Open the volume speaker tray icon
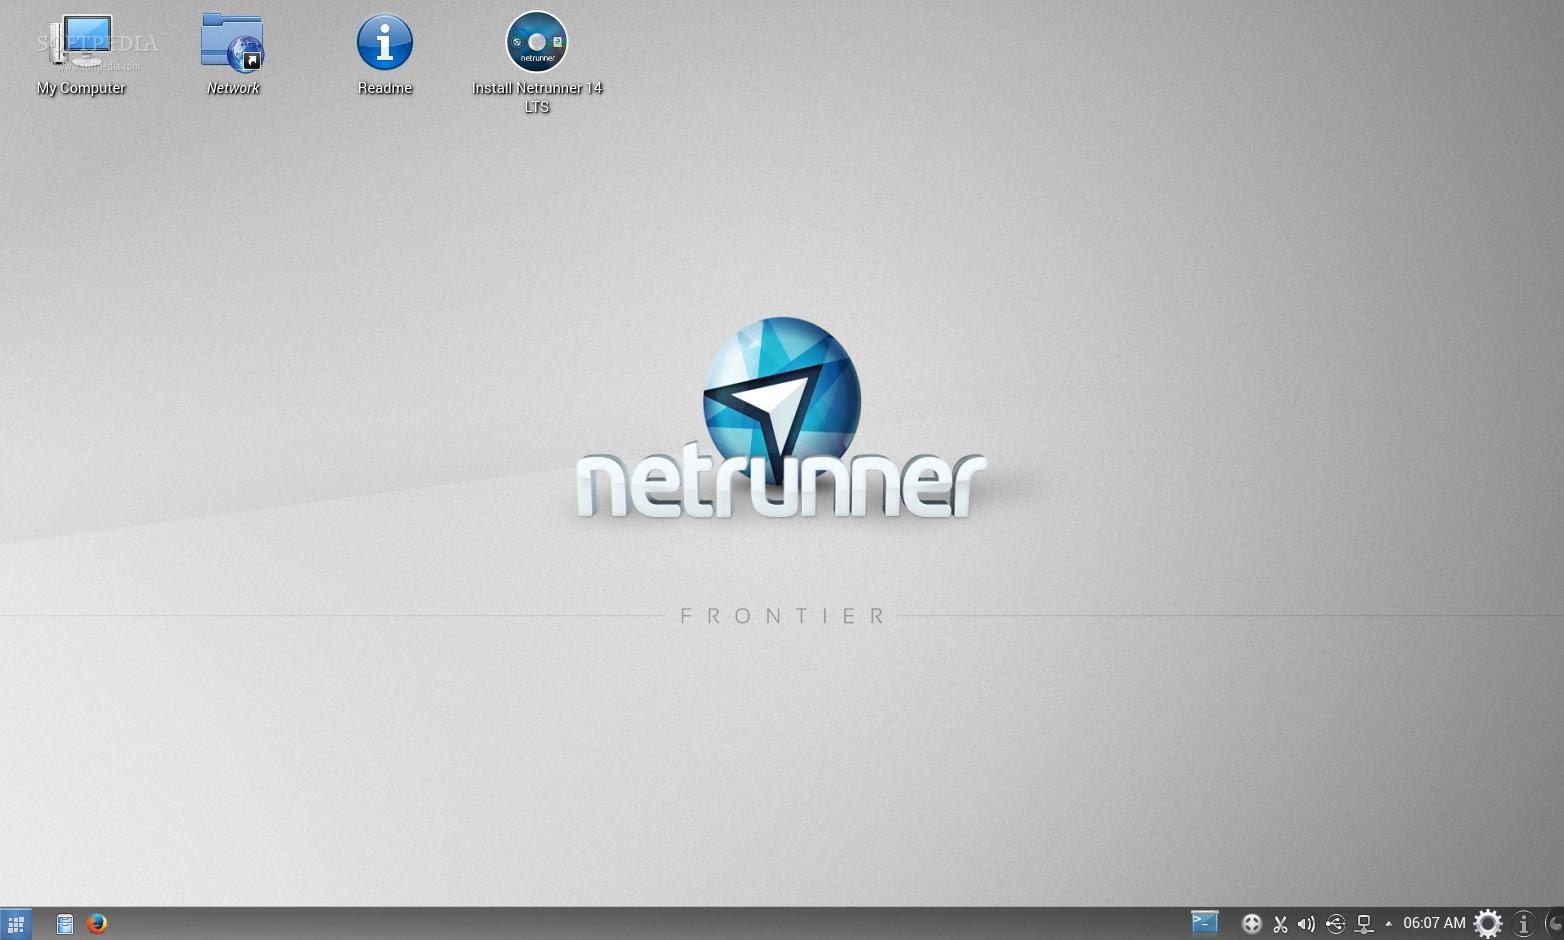Viewport: 1564px width, 940px height. pyautogui.click(x=1306, y=924)
